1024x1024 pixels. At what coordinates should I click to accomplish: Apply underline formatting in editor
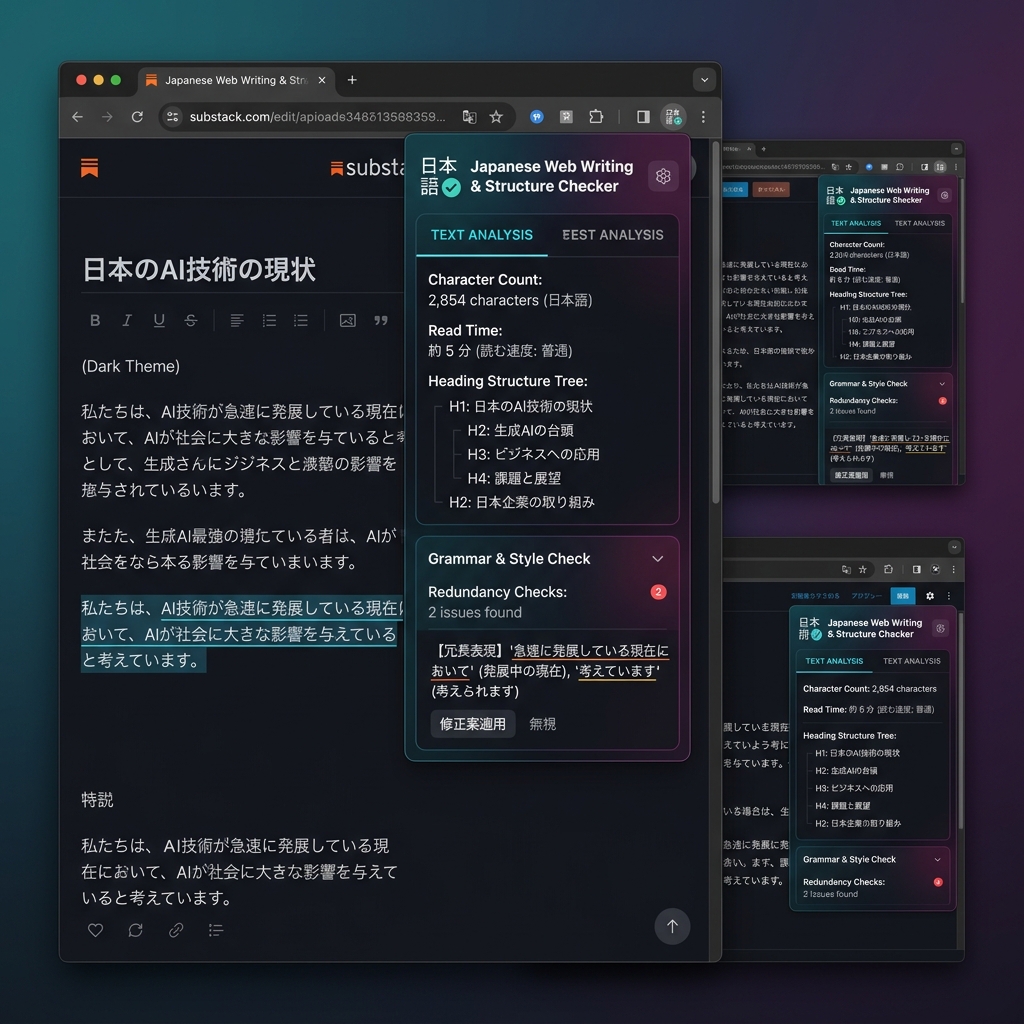pos(159,320)
